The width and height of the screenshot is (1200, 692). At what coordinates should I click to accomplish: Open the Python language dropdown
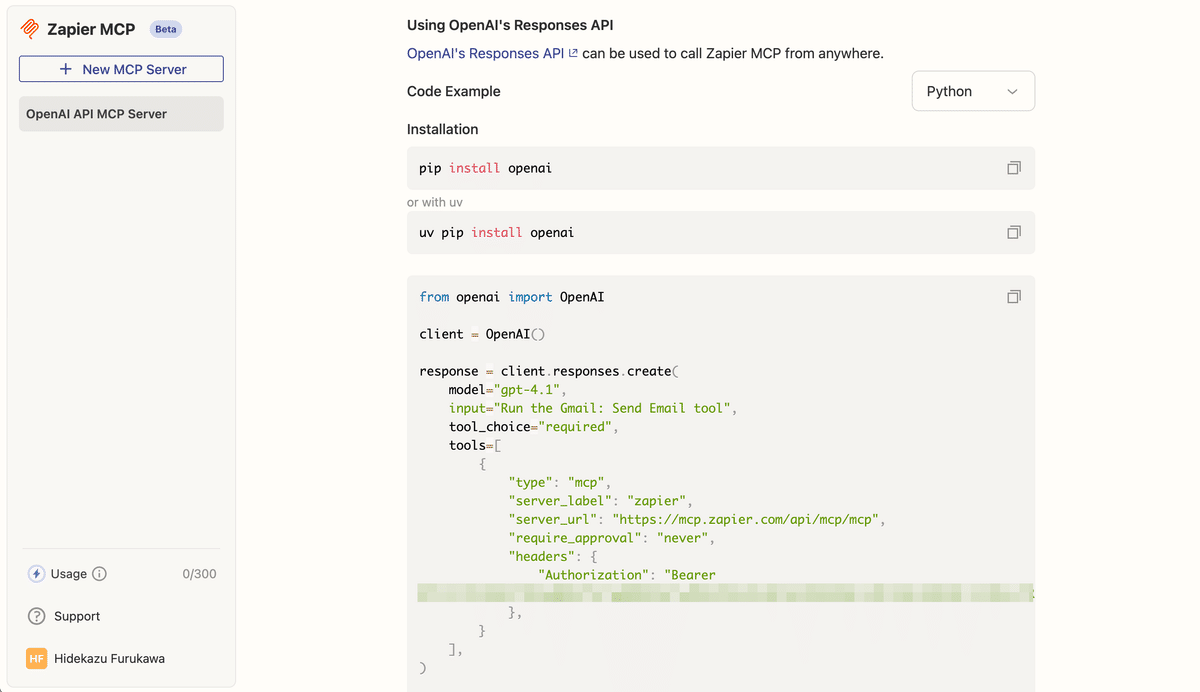click(x=972, y=90)
